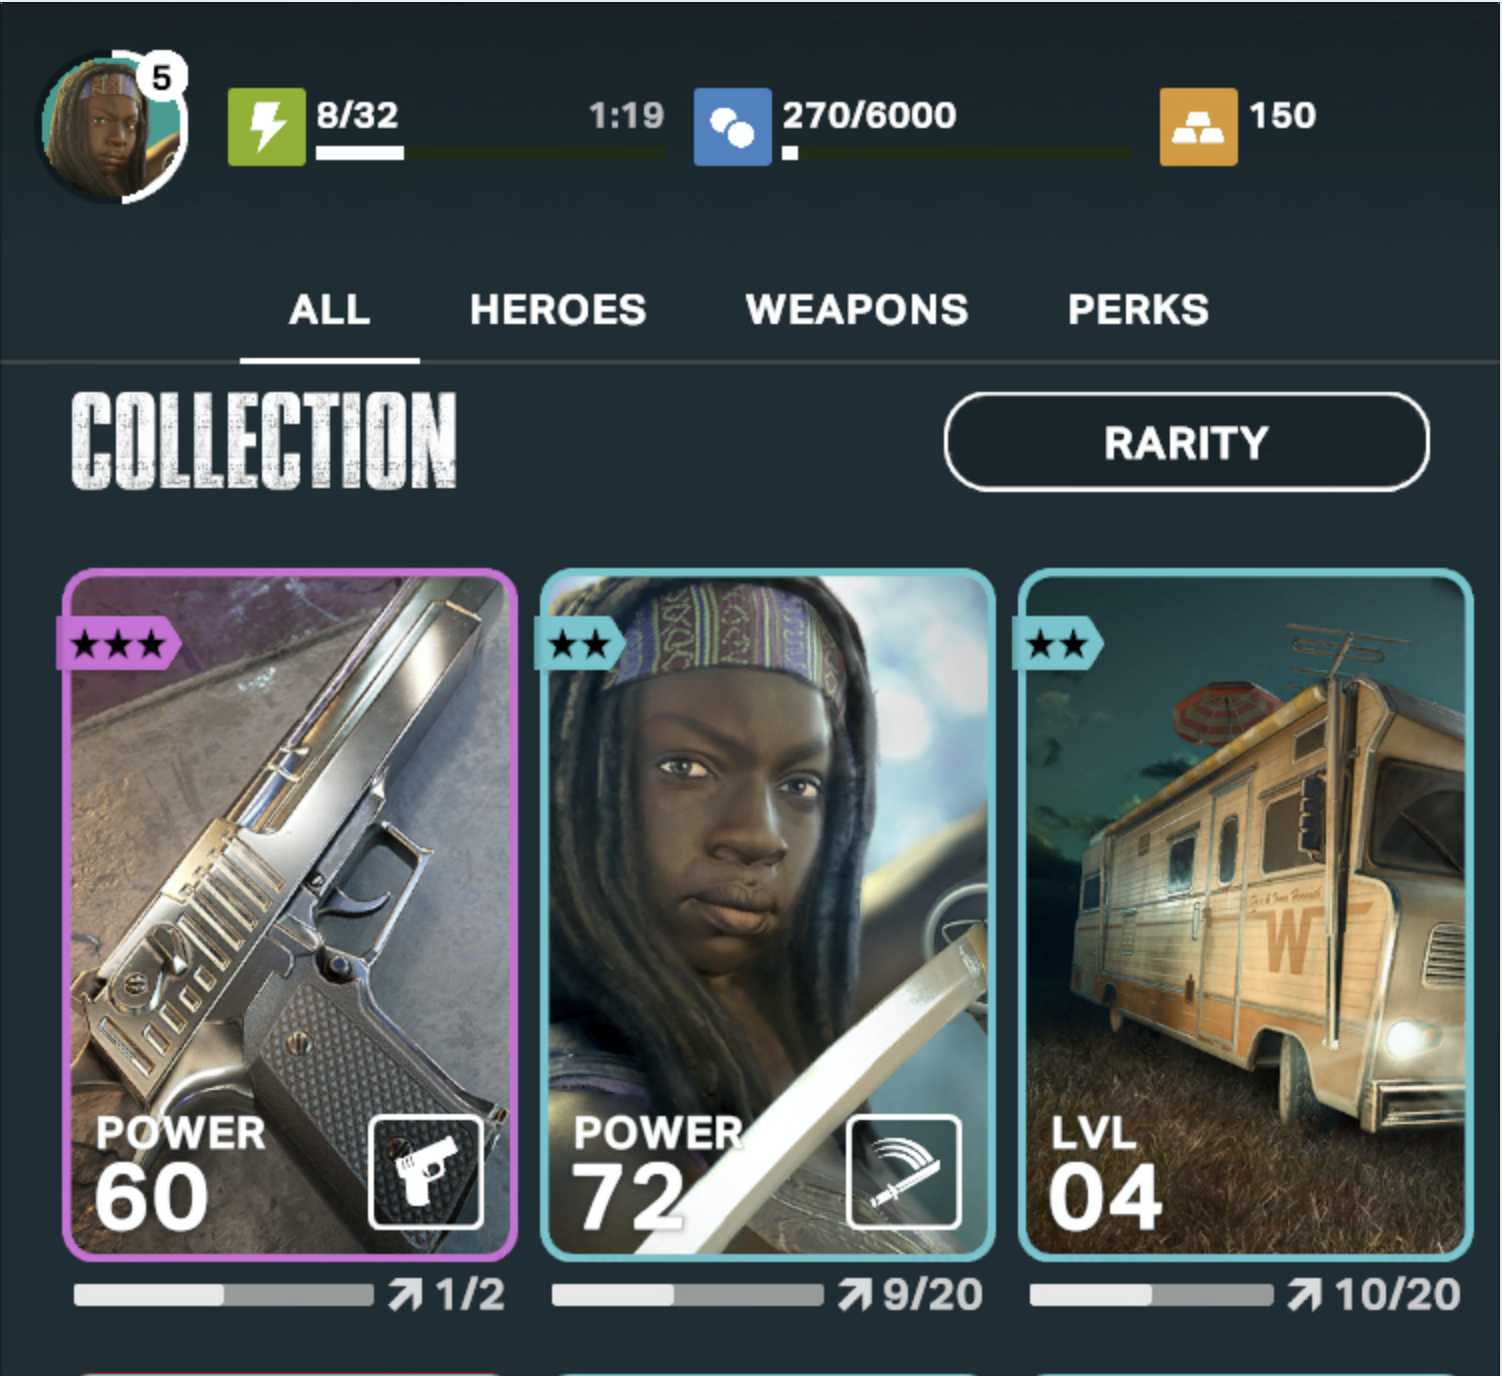This screenshot has width=1502, height=1376.
Task: Tap the green energy lightning icon
Action: click(267, 127)
